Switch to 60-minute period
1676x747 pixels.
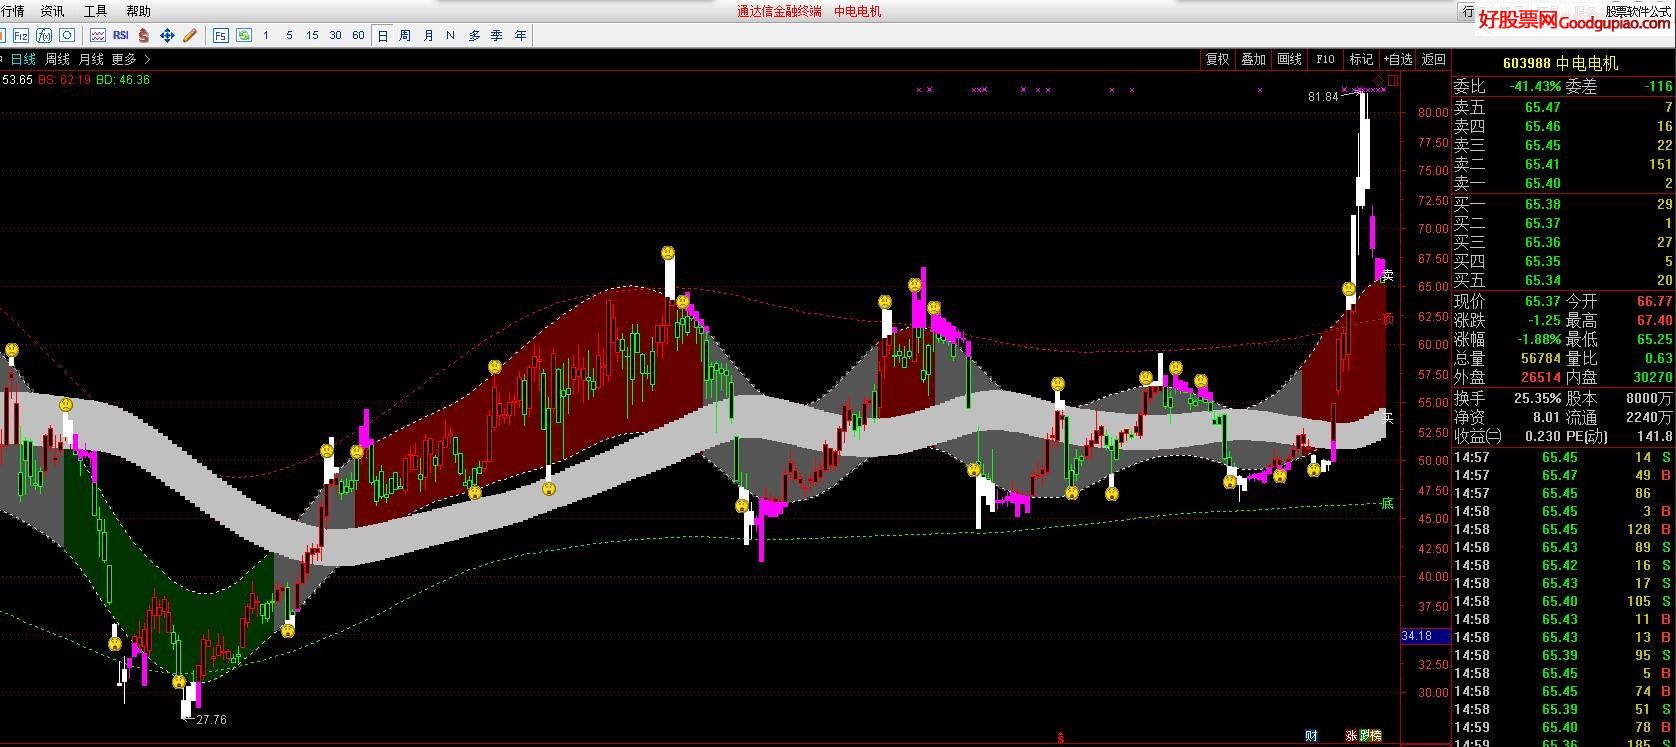click(358, 35)
